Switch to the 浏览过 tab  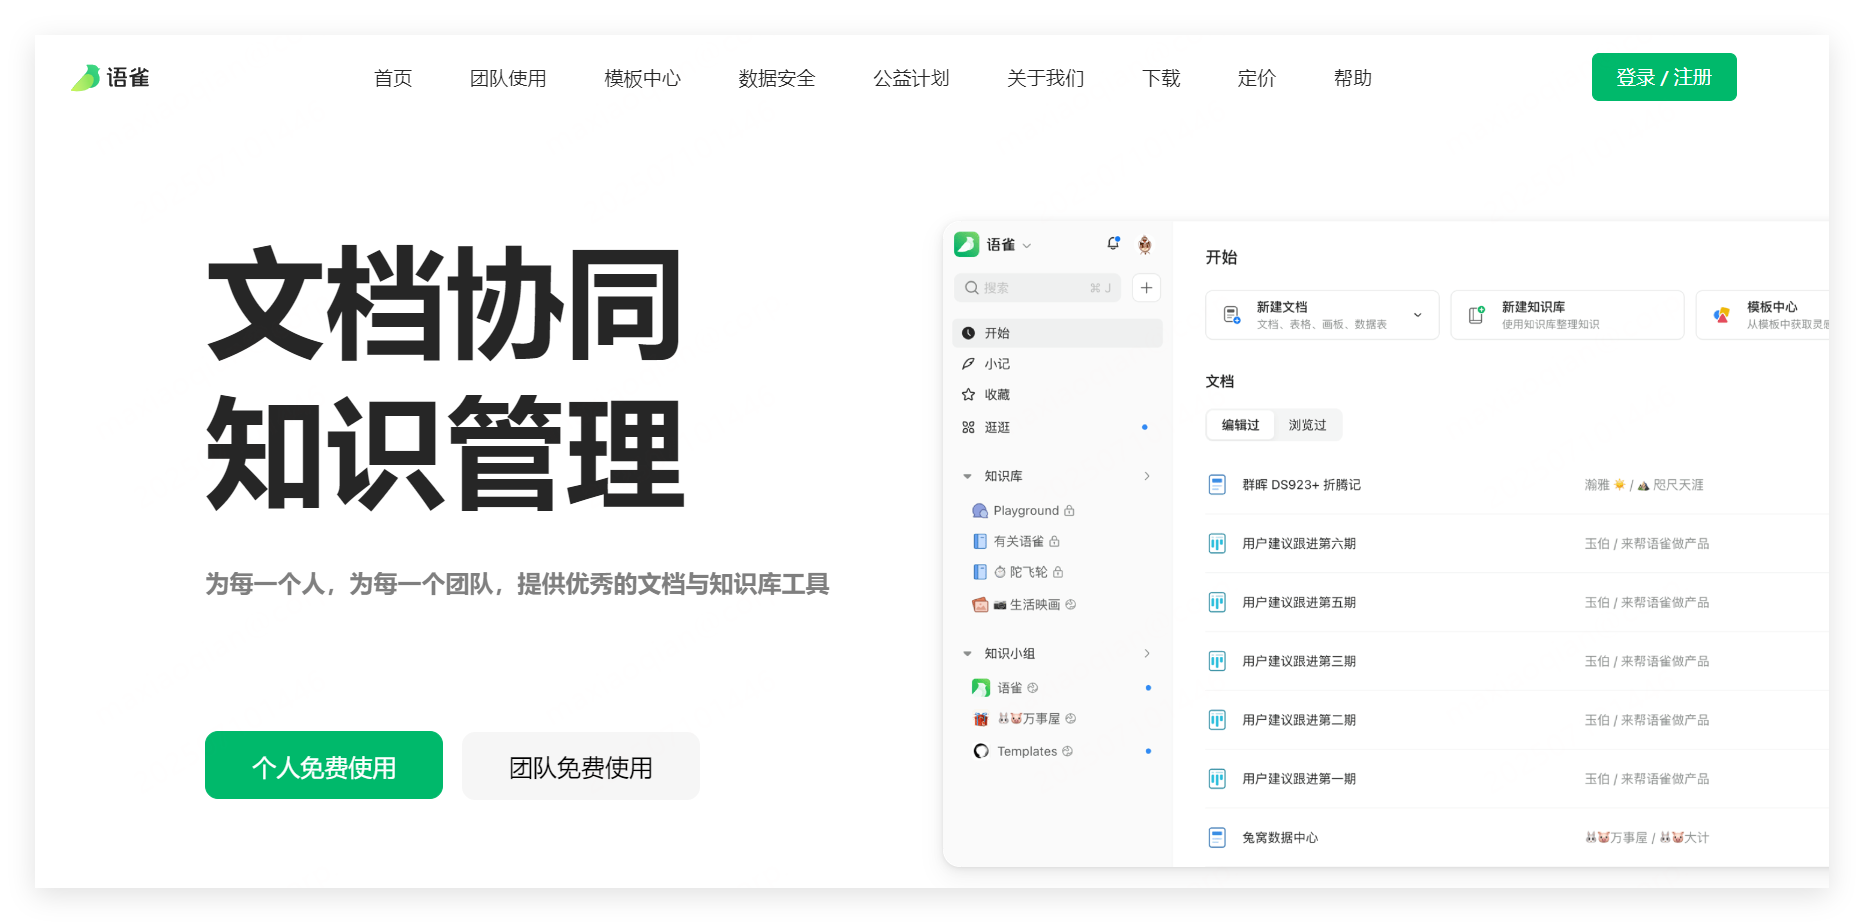pyautogui.click(x=1307, y=425)
